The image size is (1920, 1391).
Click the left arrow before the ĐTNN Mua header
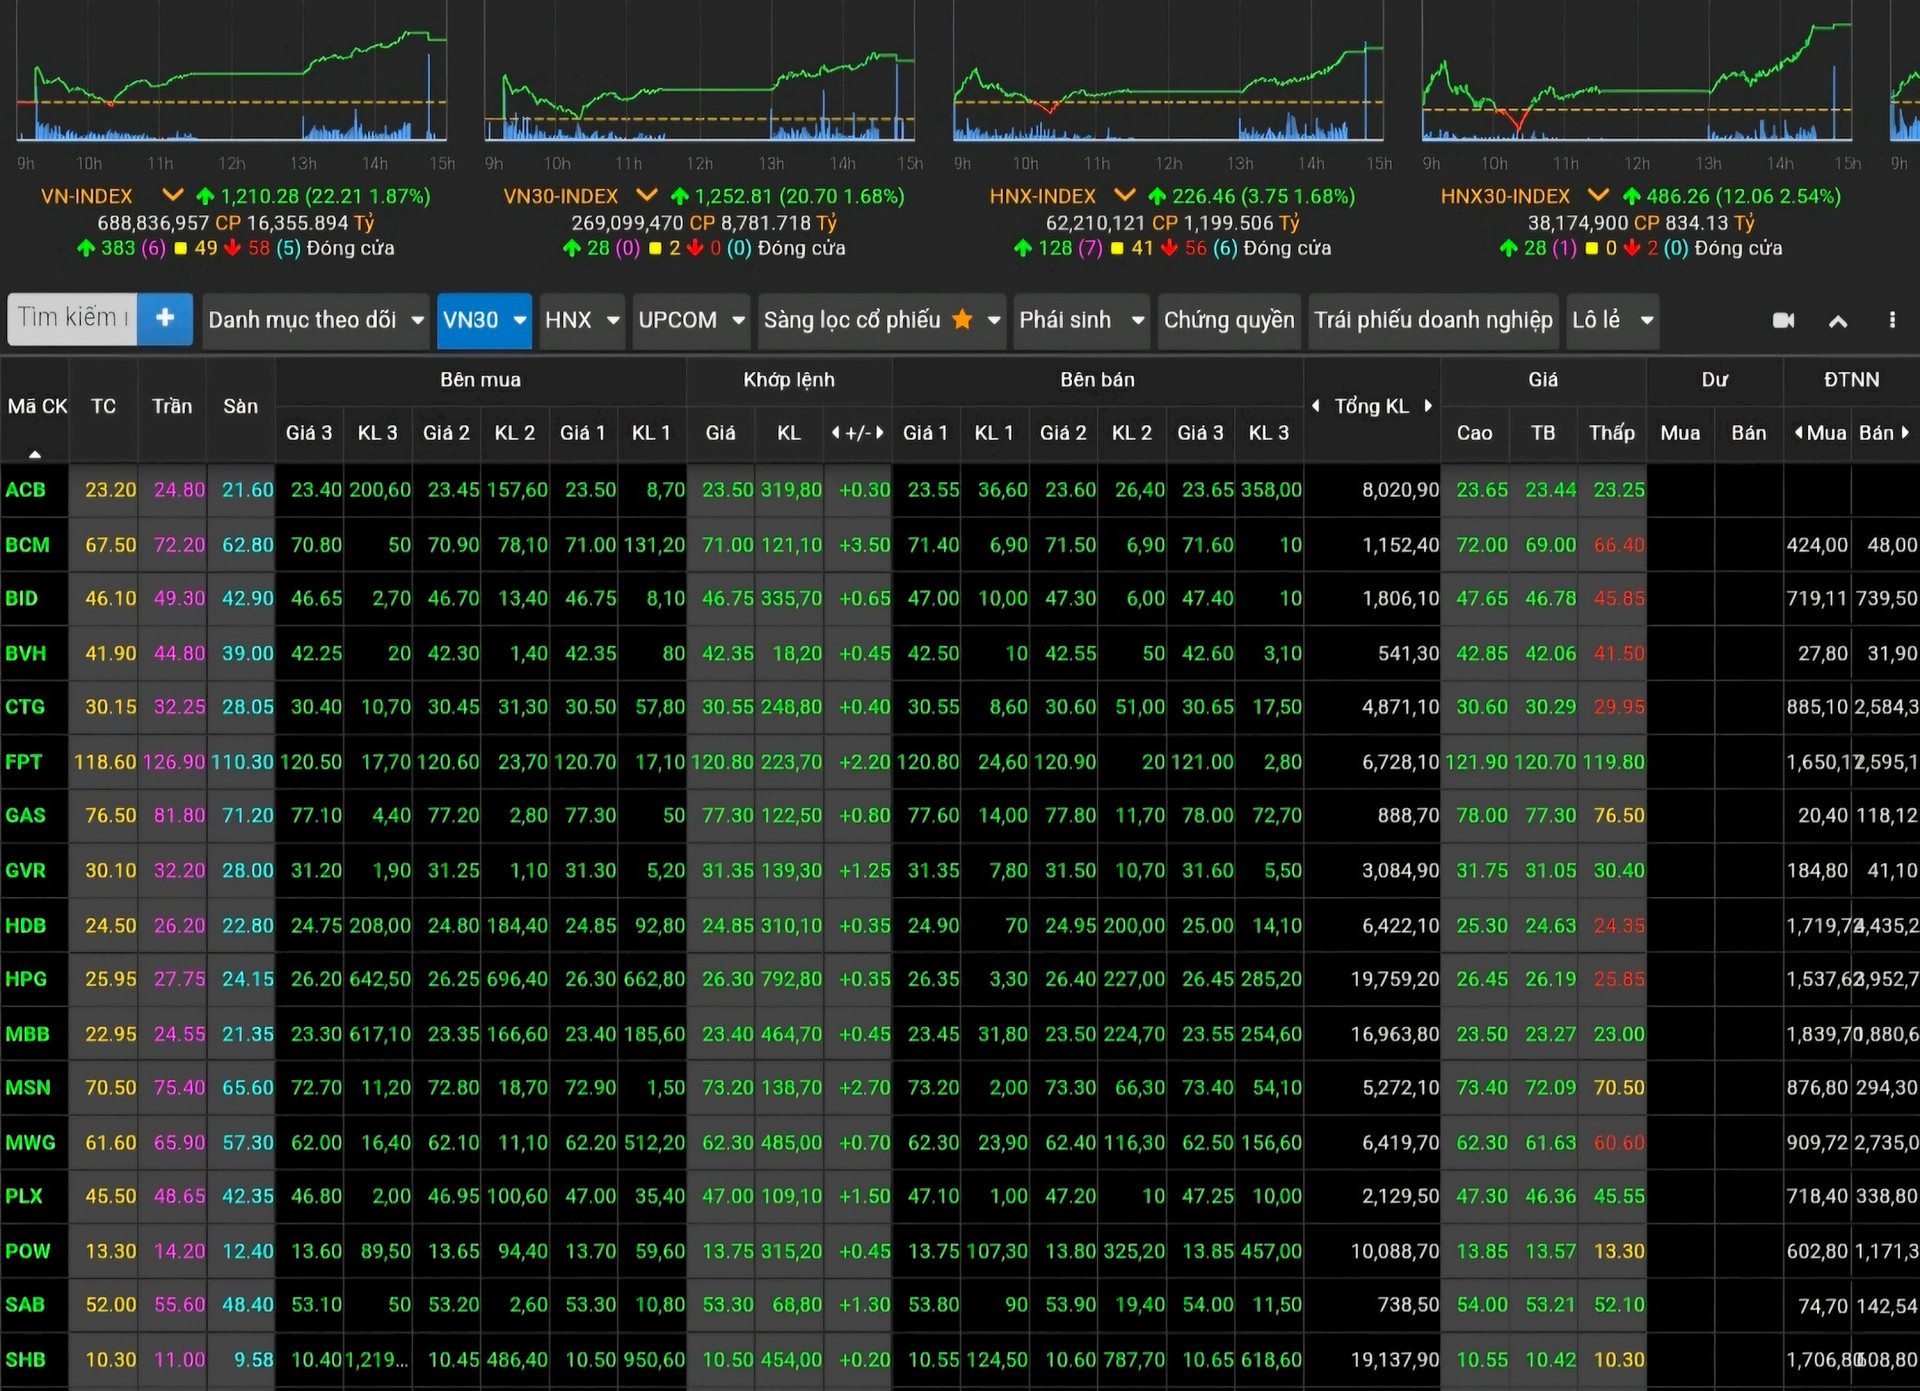[x=1799, y=432]
